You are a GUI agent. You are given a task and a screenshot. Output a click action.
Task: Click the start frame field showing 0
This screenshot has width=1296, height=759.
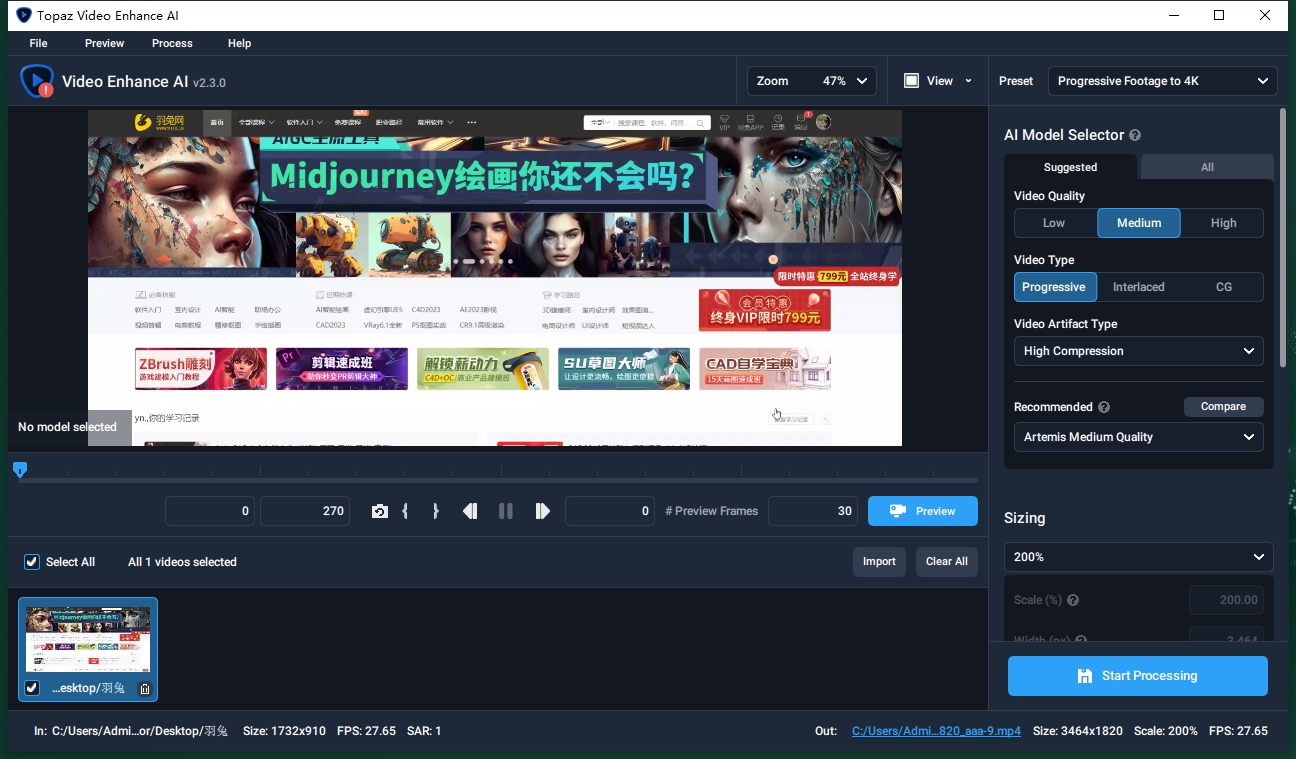[x=210, y=511]
